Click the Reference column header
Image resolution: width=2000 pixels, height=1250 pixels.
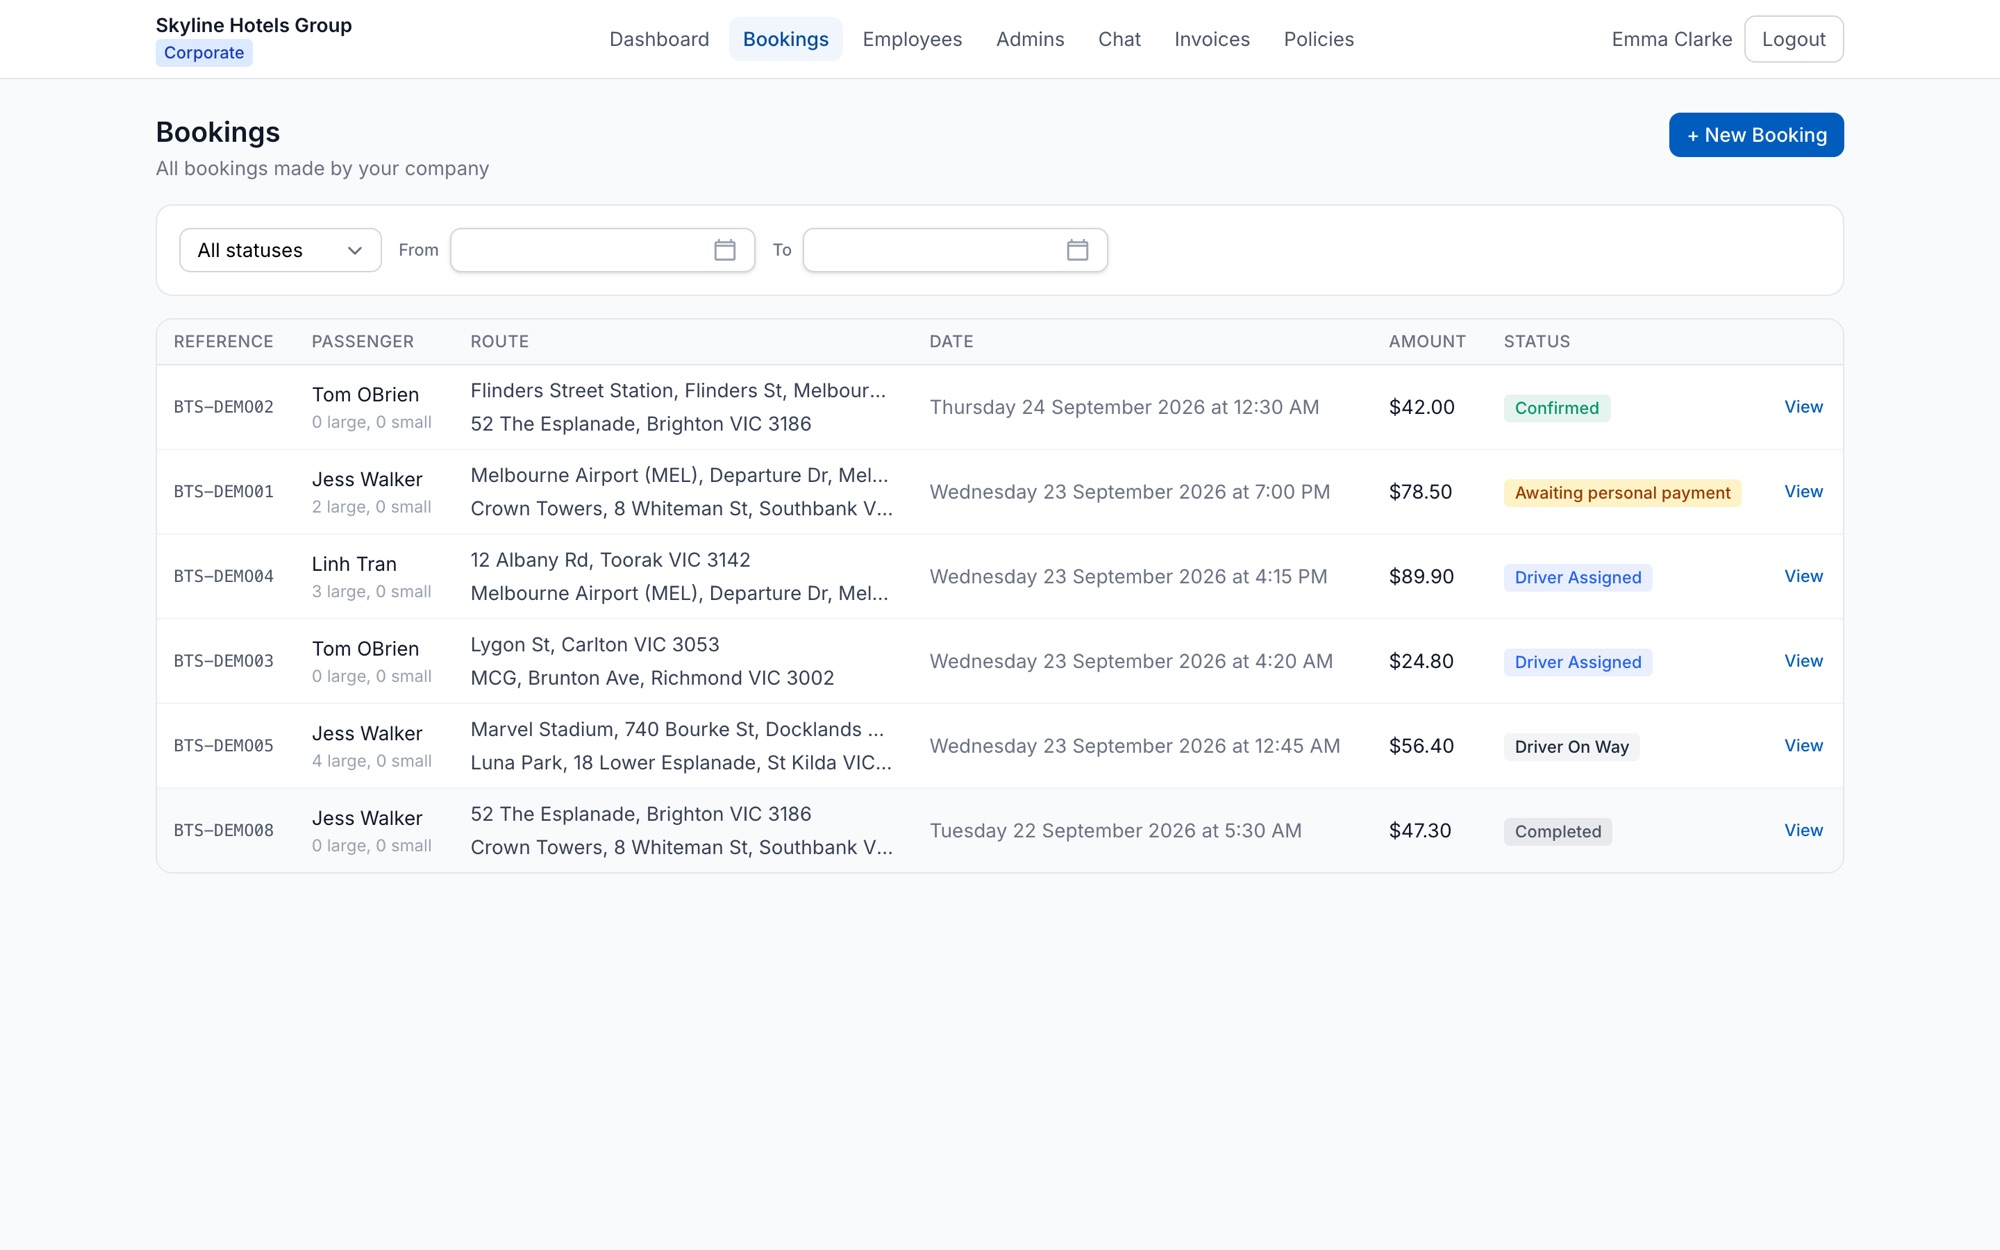point(224,342)
